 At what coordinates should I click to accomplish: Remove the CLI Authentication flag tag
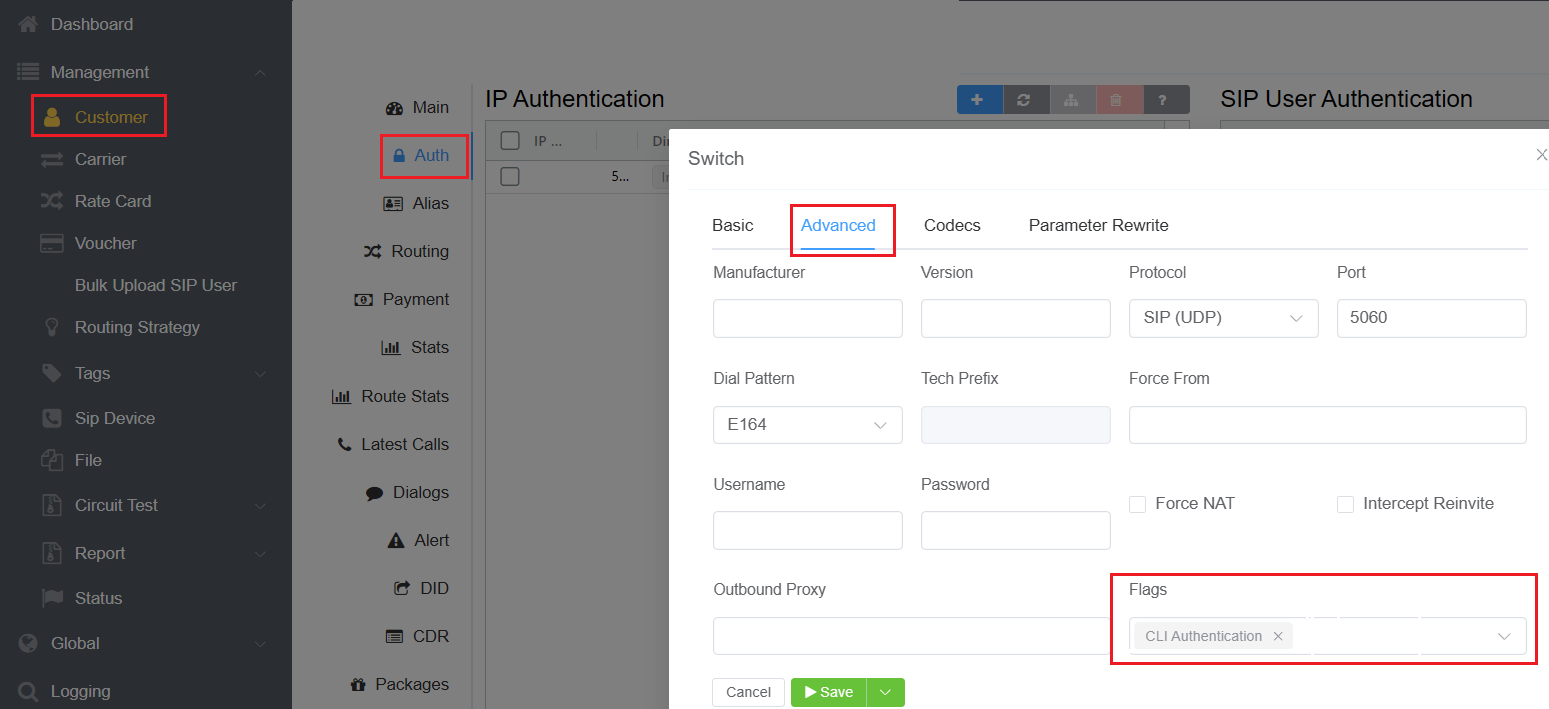[x=1278, y=636]
